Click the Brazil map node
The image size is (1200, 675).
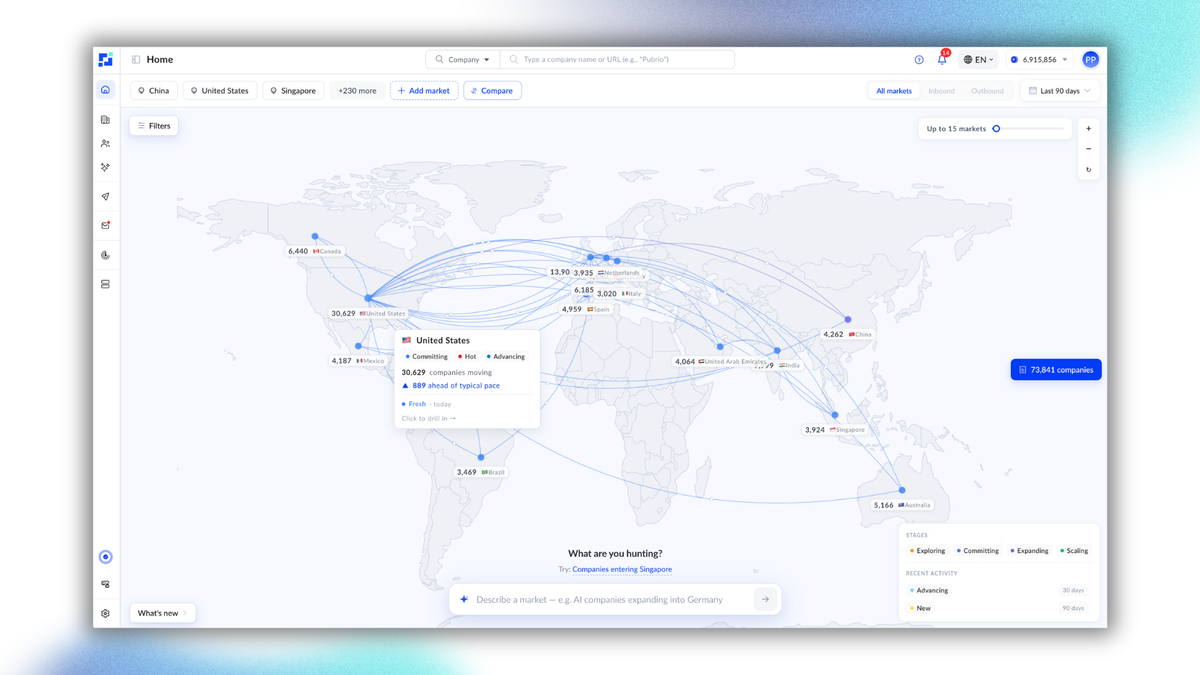481,457
